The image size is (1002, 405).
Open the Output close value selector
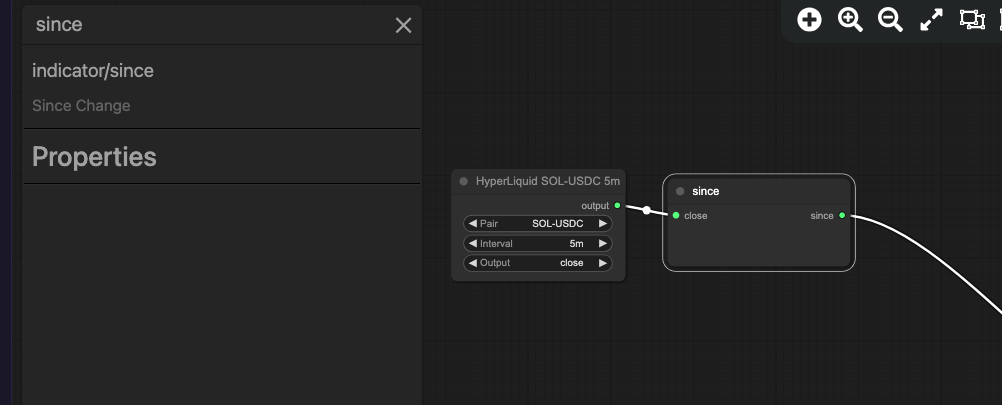click(537, 263)
